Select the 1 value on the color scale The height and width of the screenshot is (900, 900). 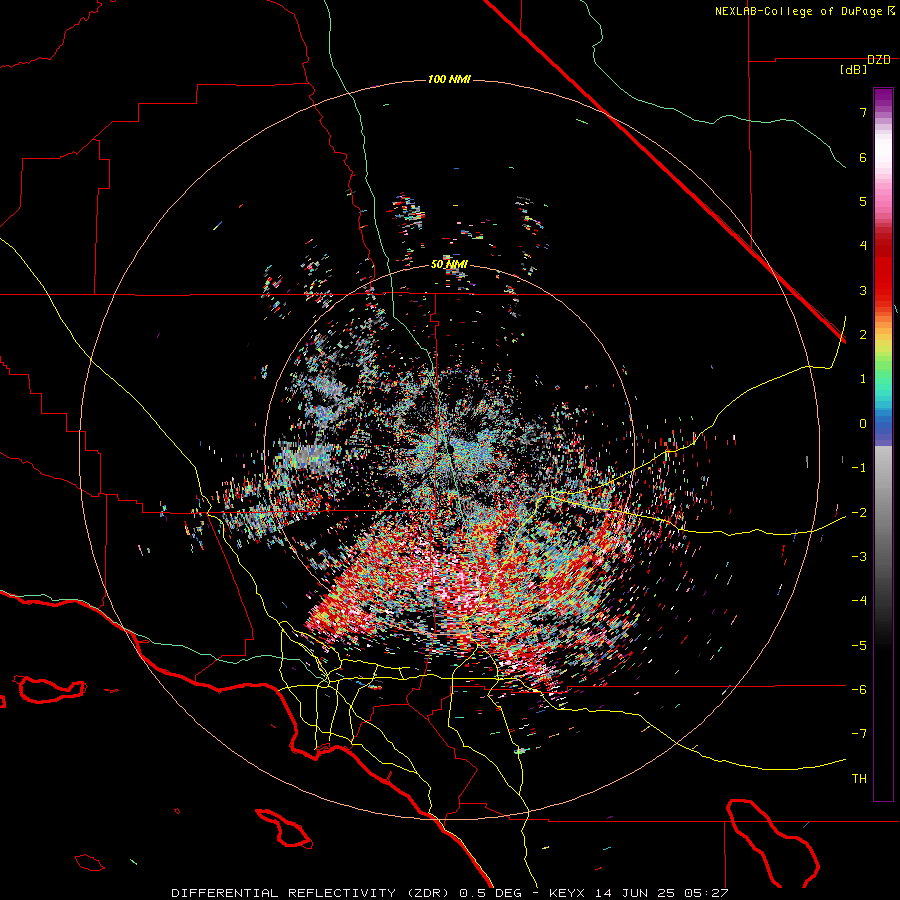(x=863, y=379)
